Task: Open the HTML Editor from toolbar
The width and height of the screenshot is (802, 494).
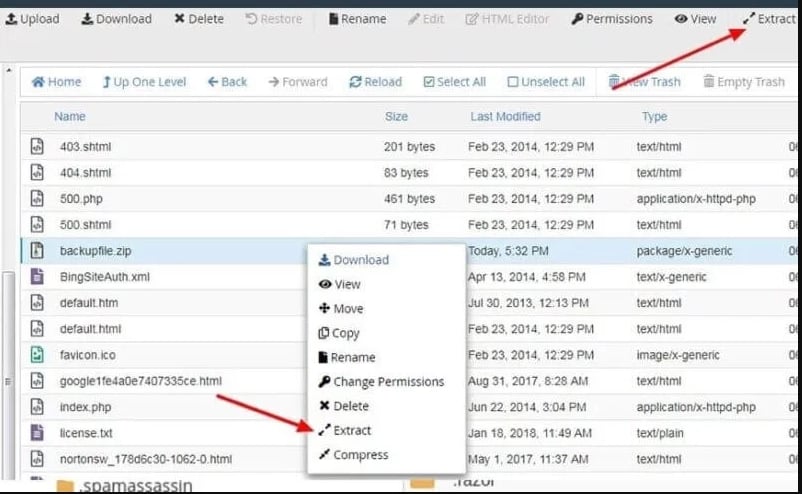Action: pyautogui.click(x=507, y=19)
